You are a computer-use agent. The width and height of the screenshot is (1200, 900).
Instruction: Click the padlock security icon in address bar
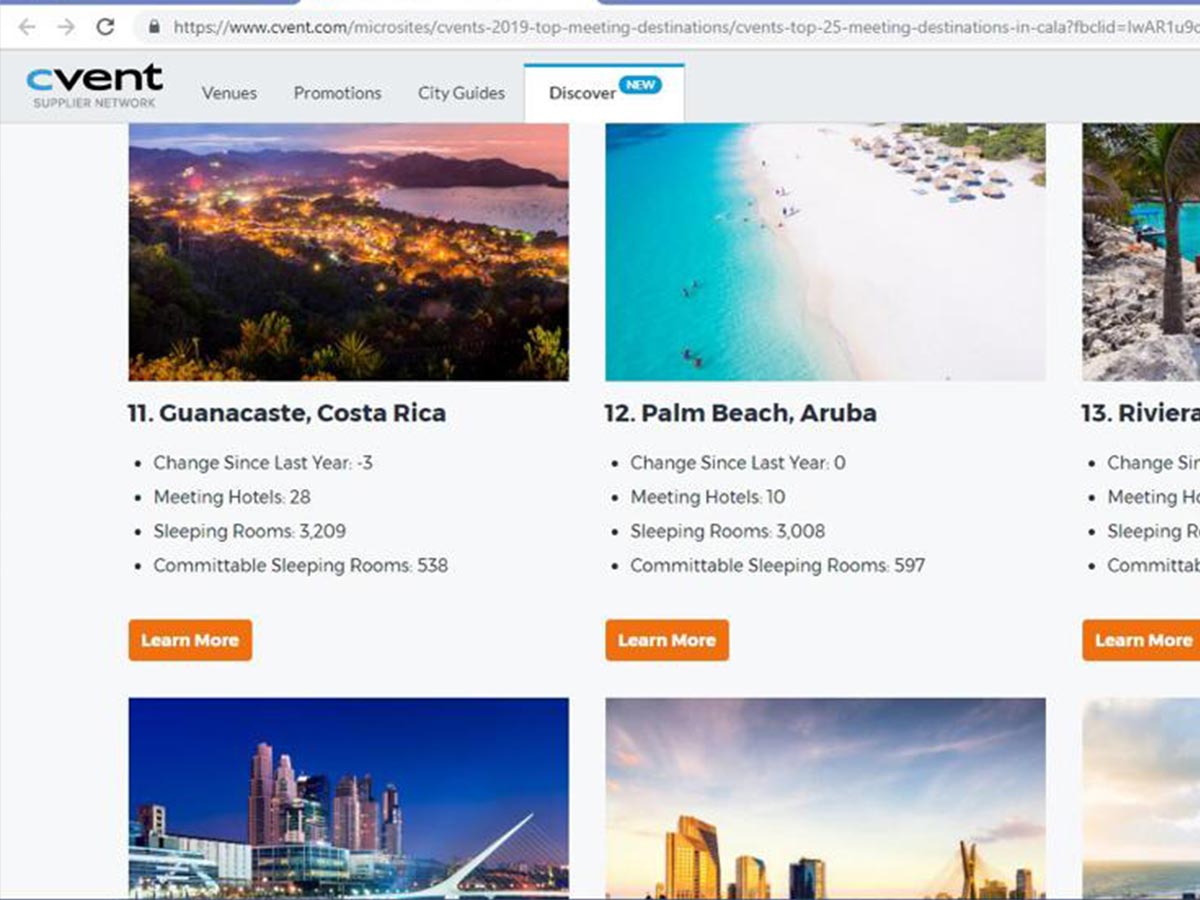[154, 27]
